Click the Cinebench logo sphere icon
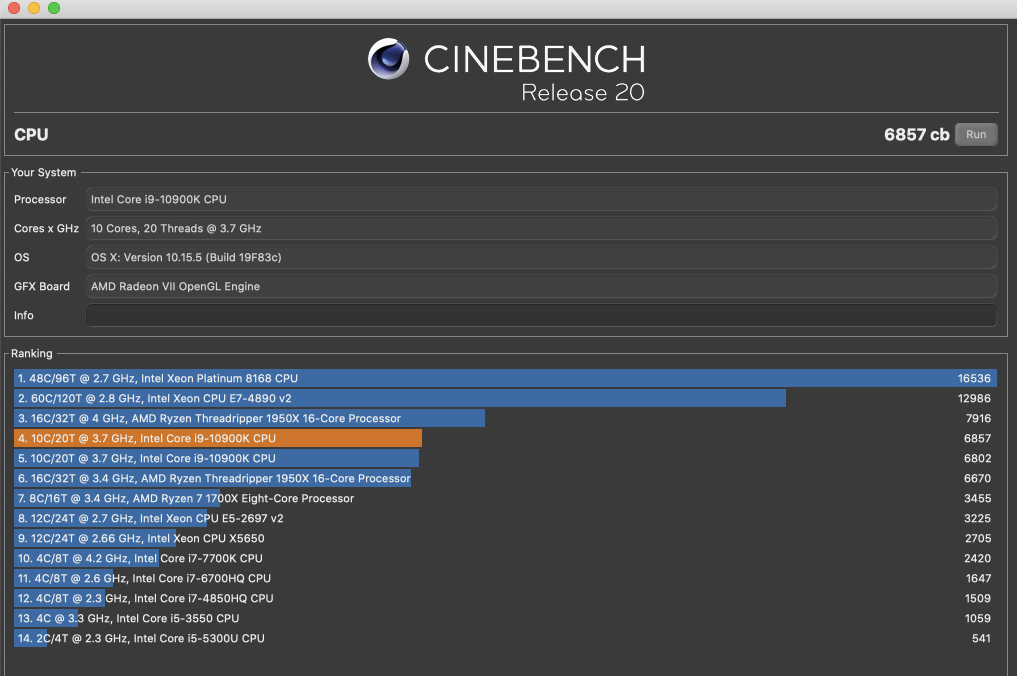 click(x=389, y=59)
